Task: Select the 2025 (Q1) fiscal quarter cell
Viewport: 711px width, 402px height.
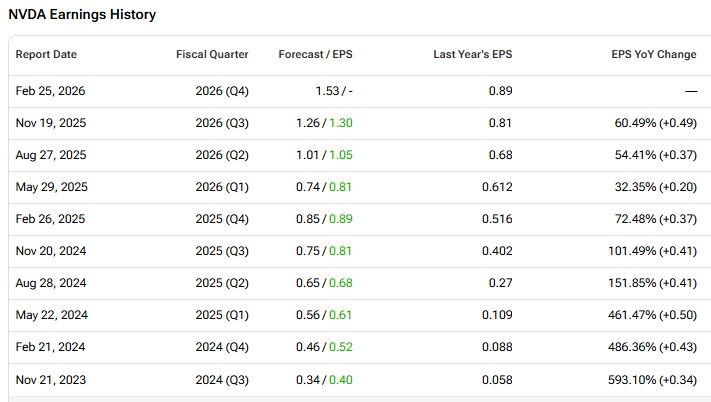Action: (x=222, y=315)
